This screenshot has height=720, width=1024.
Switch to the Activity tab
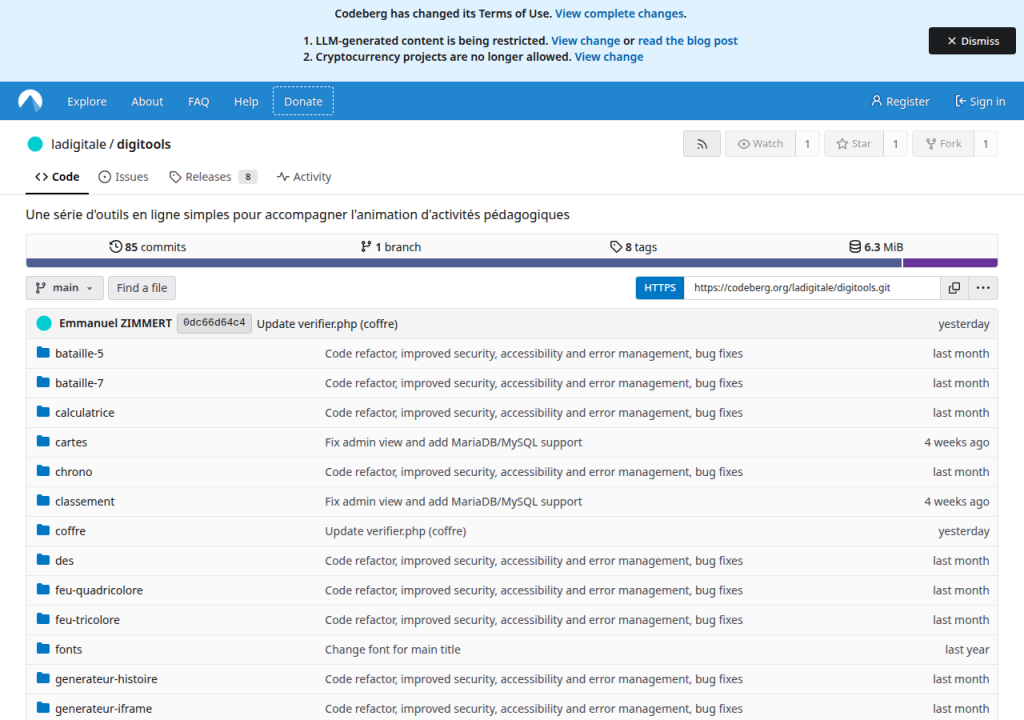tap(304, 176)
